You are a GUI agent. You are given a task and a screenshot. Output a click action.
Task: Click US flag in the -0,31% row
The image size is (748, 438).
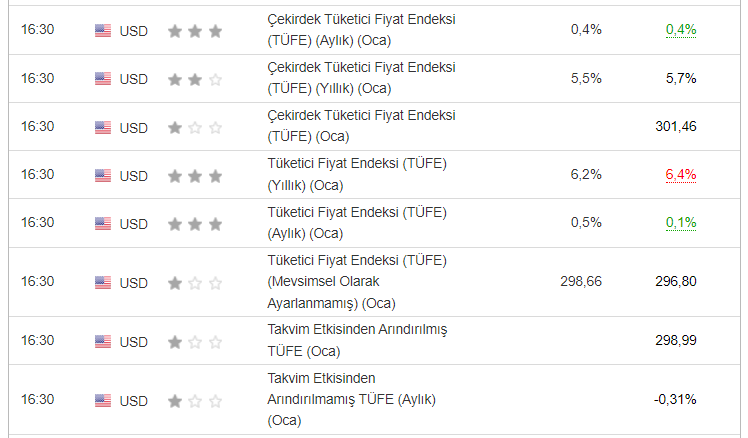click(103, 400)
